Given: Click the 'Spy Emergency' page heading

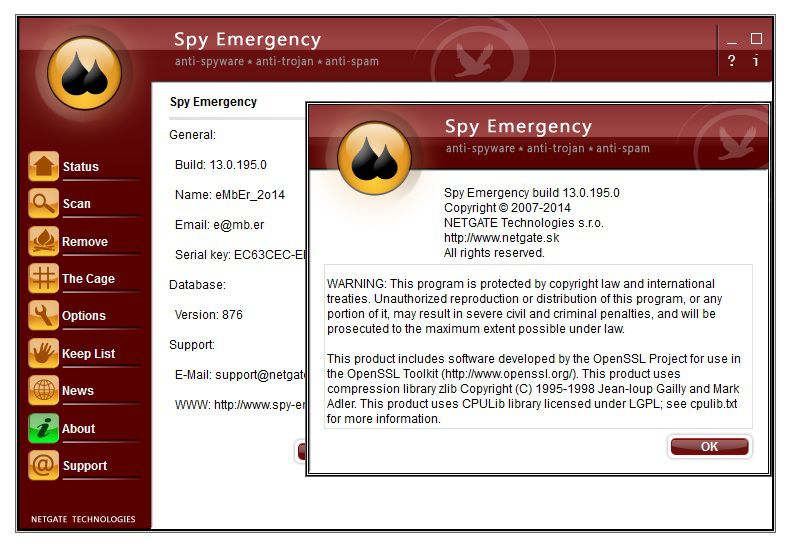Looking at the screenshot, I should (213, 102).
